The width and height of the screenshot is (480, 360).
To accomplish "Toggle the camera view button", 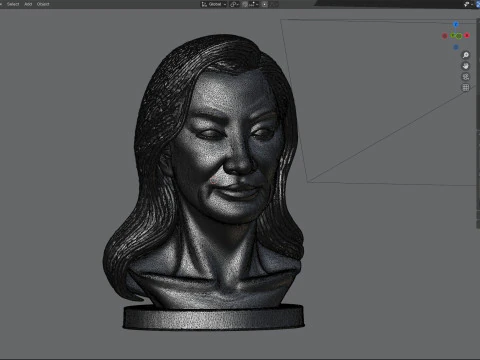I will (466, 77).
